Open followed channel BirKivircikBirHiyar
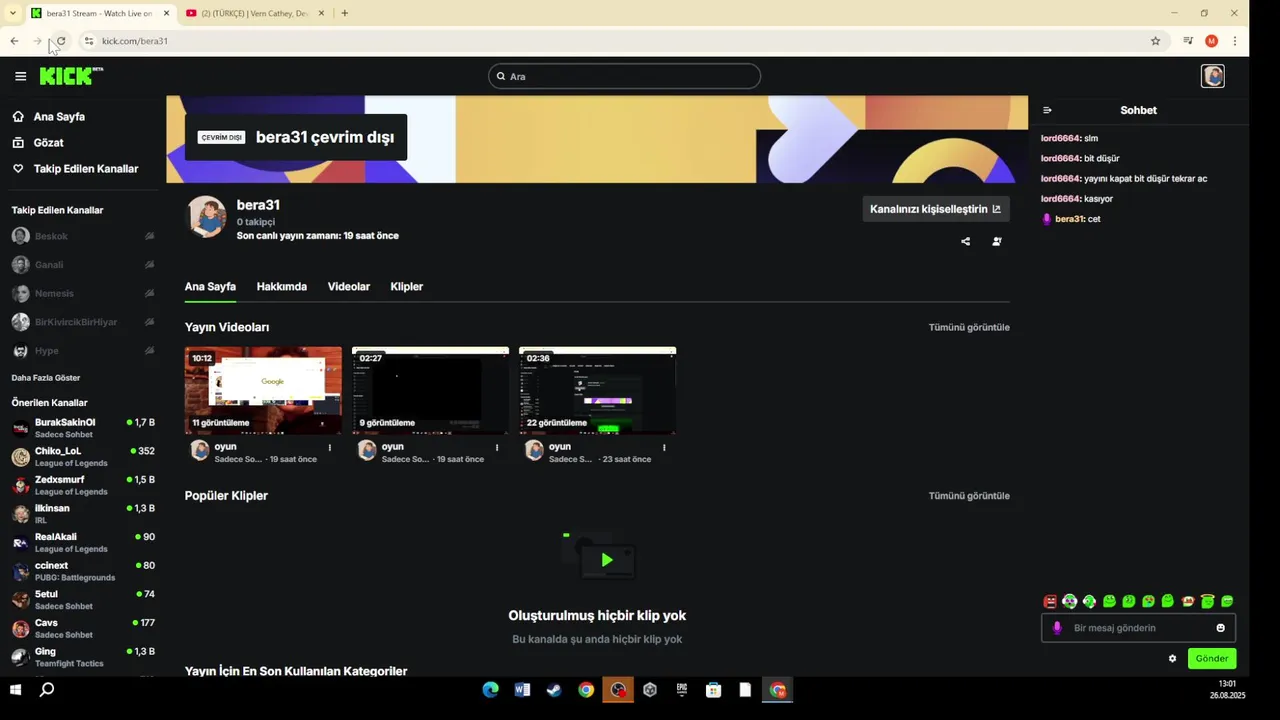Screen dimensions: 1280x720 click(x=83, y=322)
